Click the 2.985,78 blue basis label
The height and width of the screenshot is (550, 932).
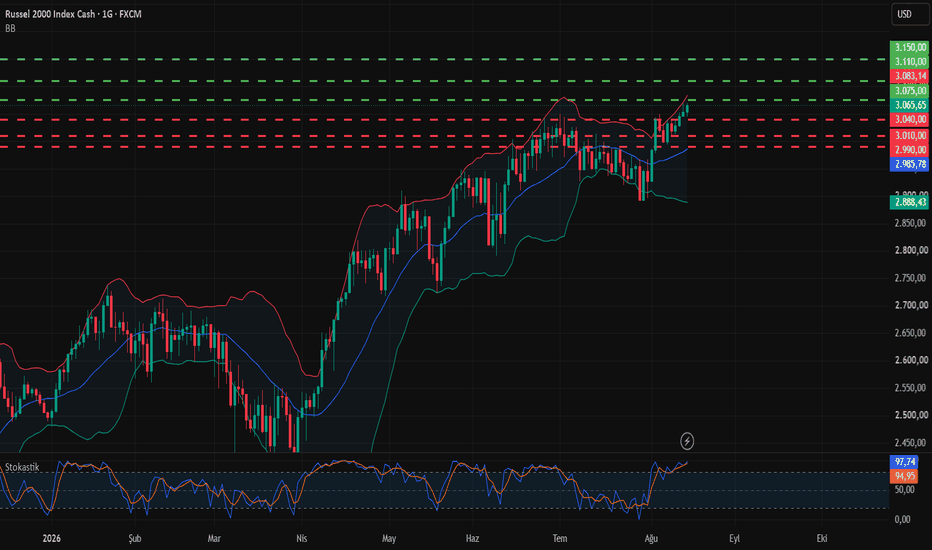(909, 164)
